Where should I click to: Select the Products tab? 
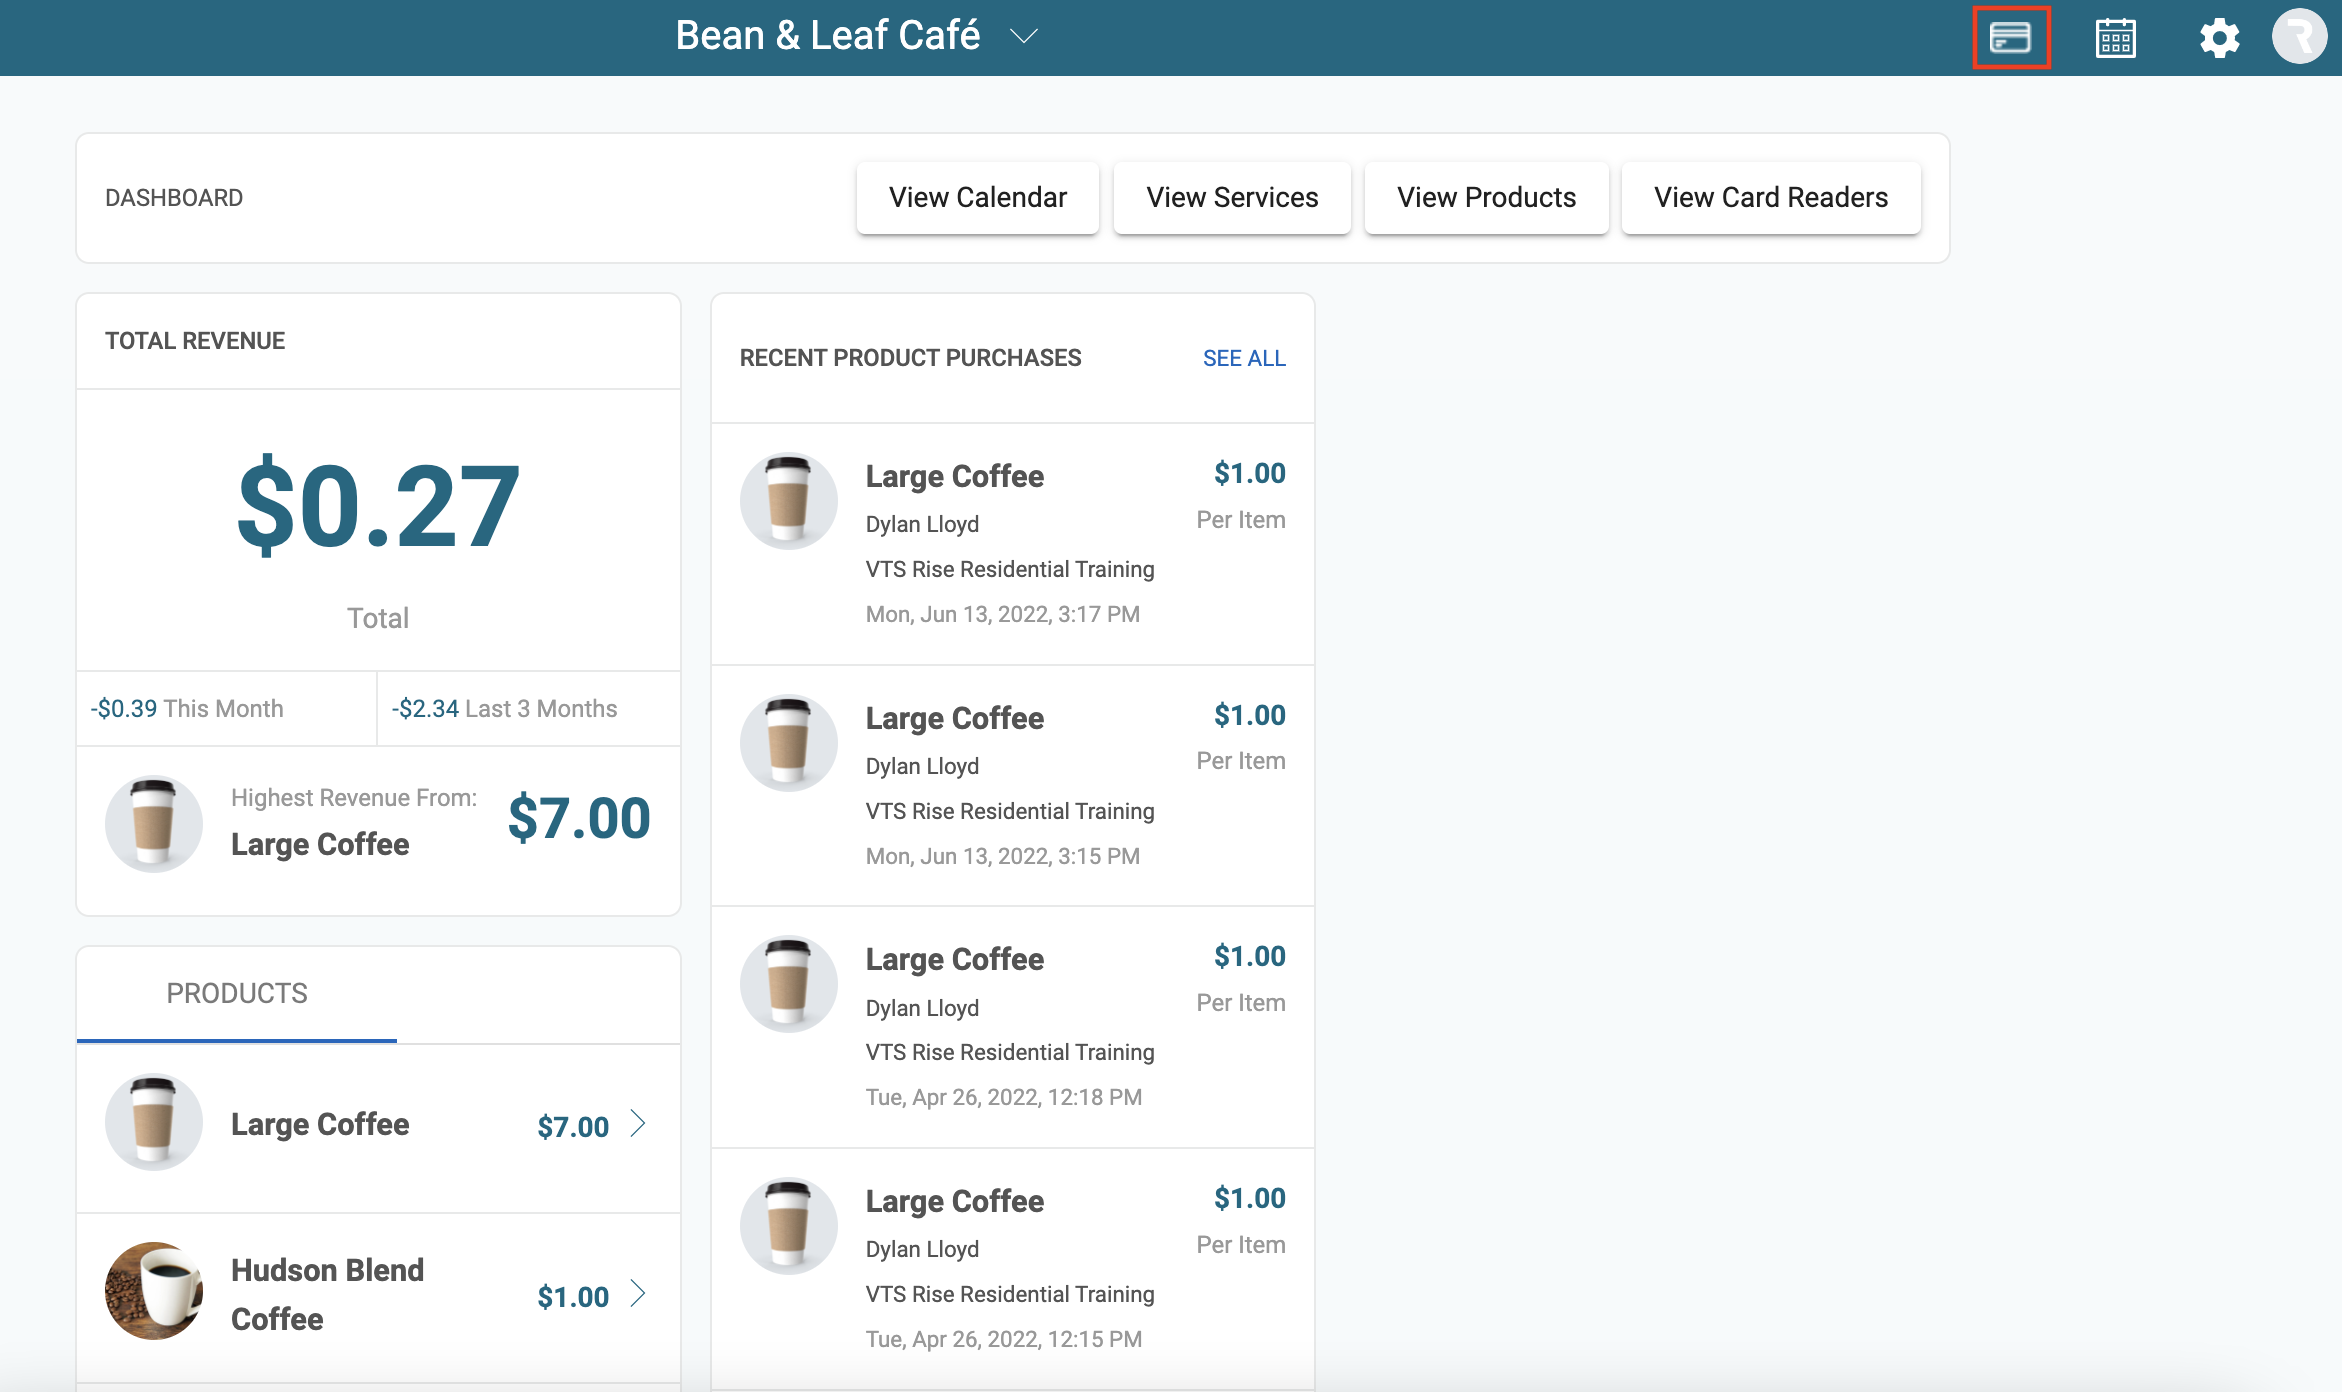(237, 993)
